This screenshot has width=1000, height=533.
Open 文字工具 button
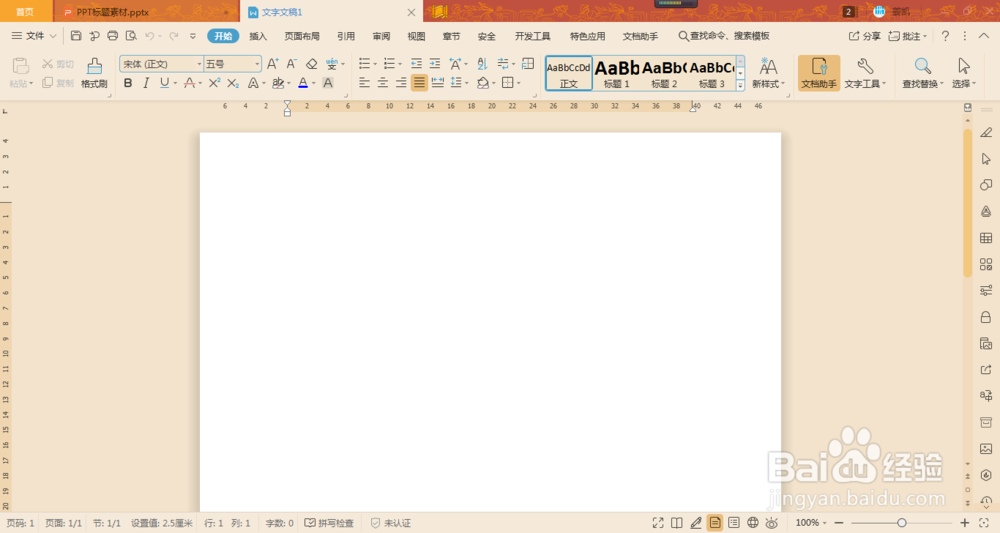pos(865,73)
